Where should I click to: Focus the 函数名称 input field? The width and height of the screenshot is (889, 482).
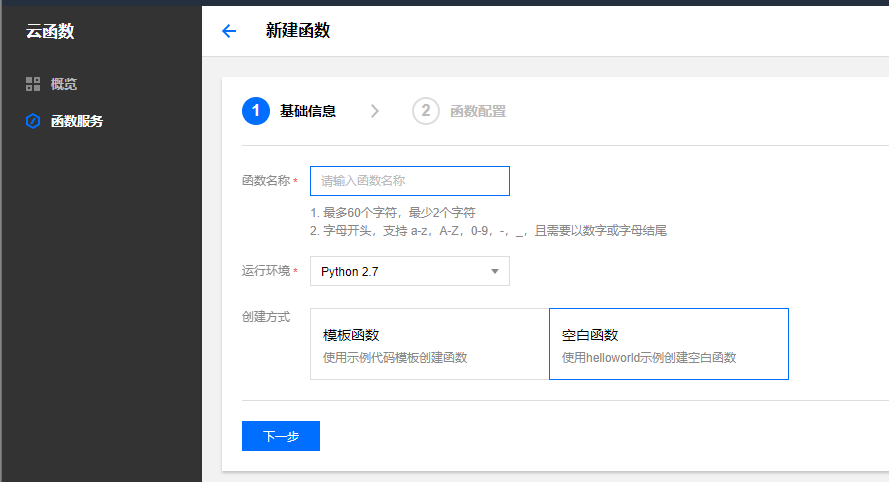(x=410, y=181)
